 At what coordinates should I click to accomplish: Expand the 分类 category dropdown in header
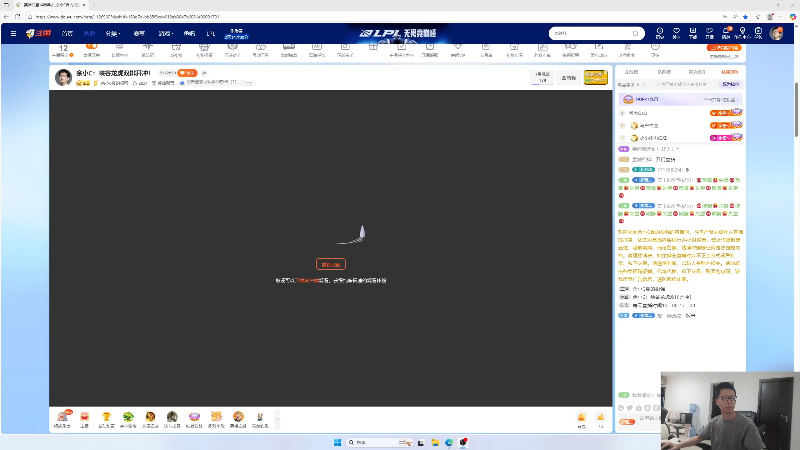(112, 34)
